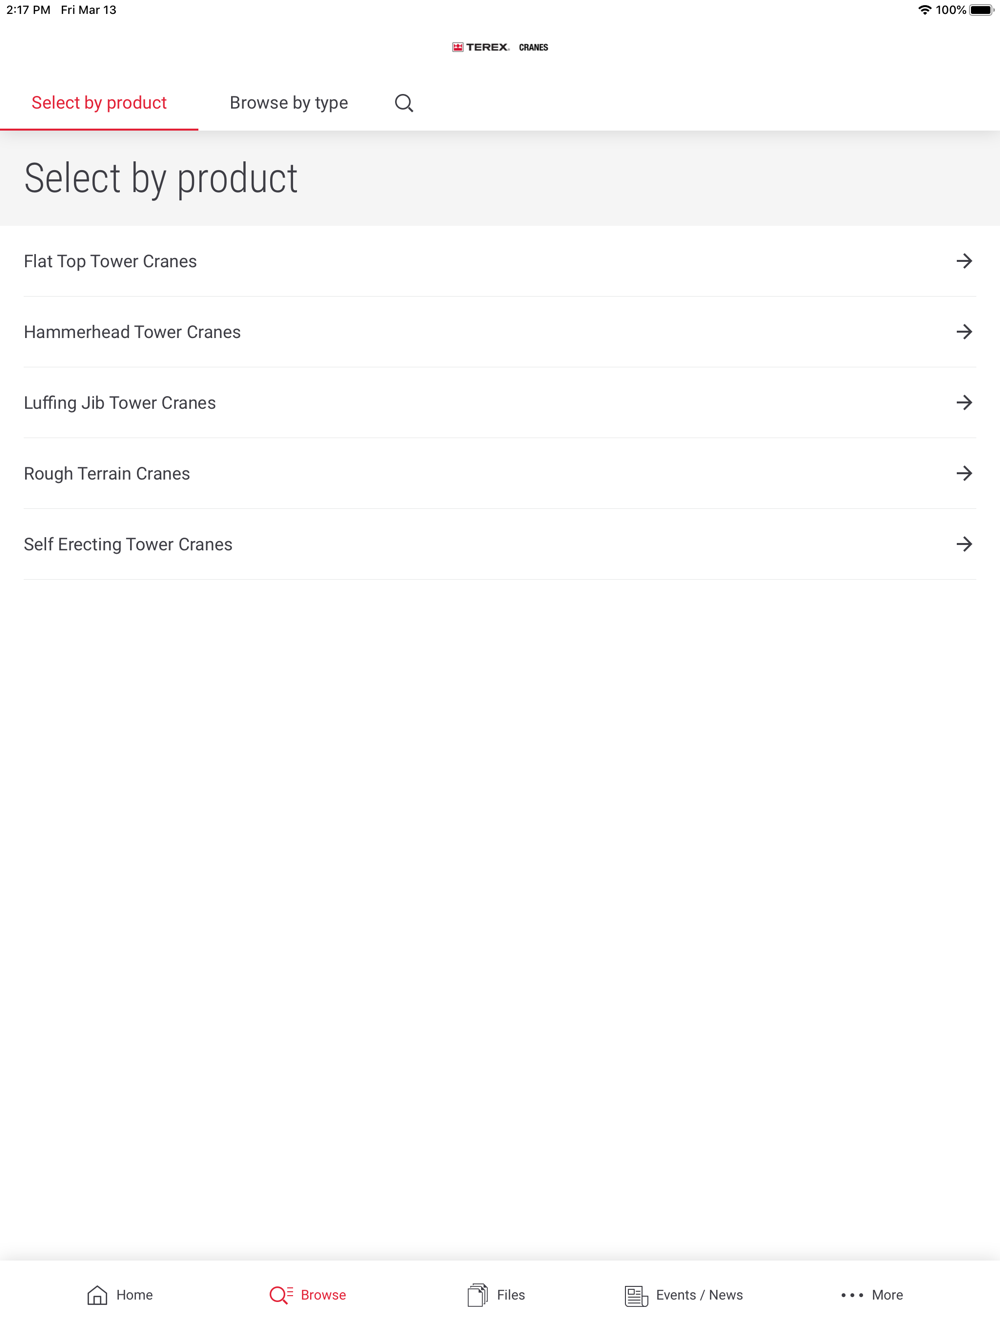The height and width of the screenshot is (1334, 1000).
Task: Expand Hammerhead Tower Cranes arrow
Action: [964, 332]
